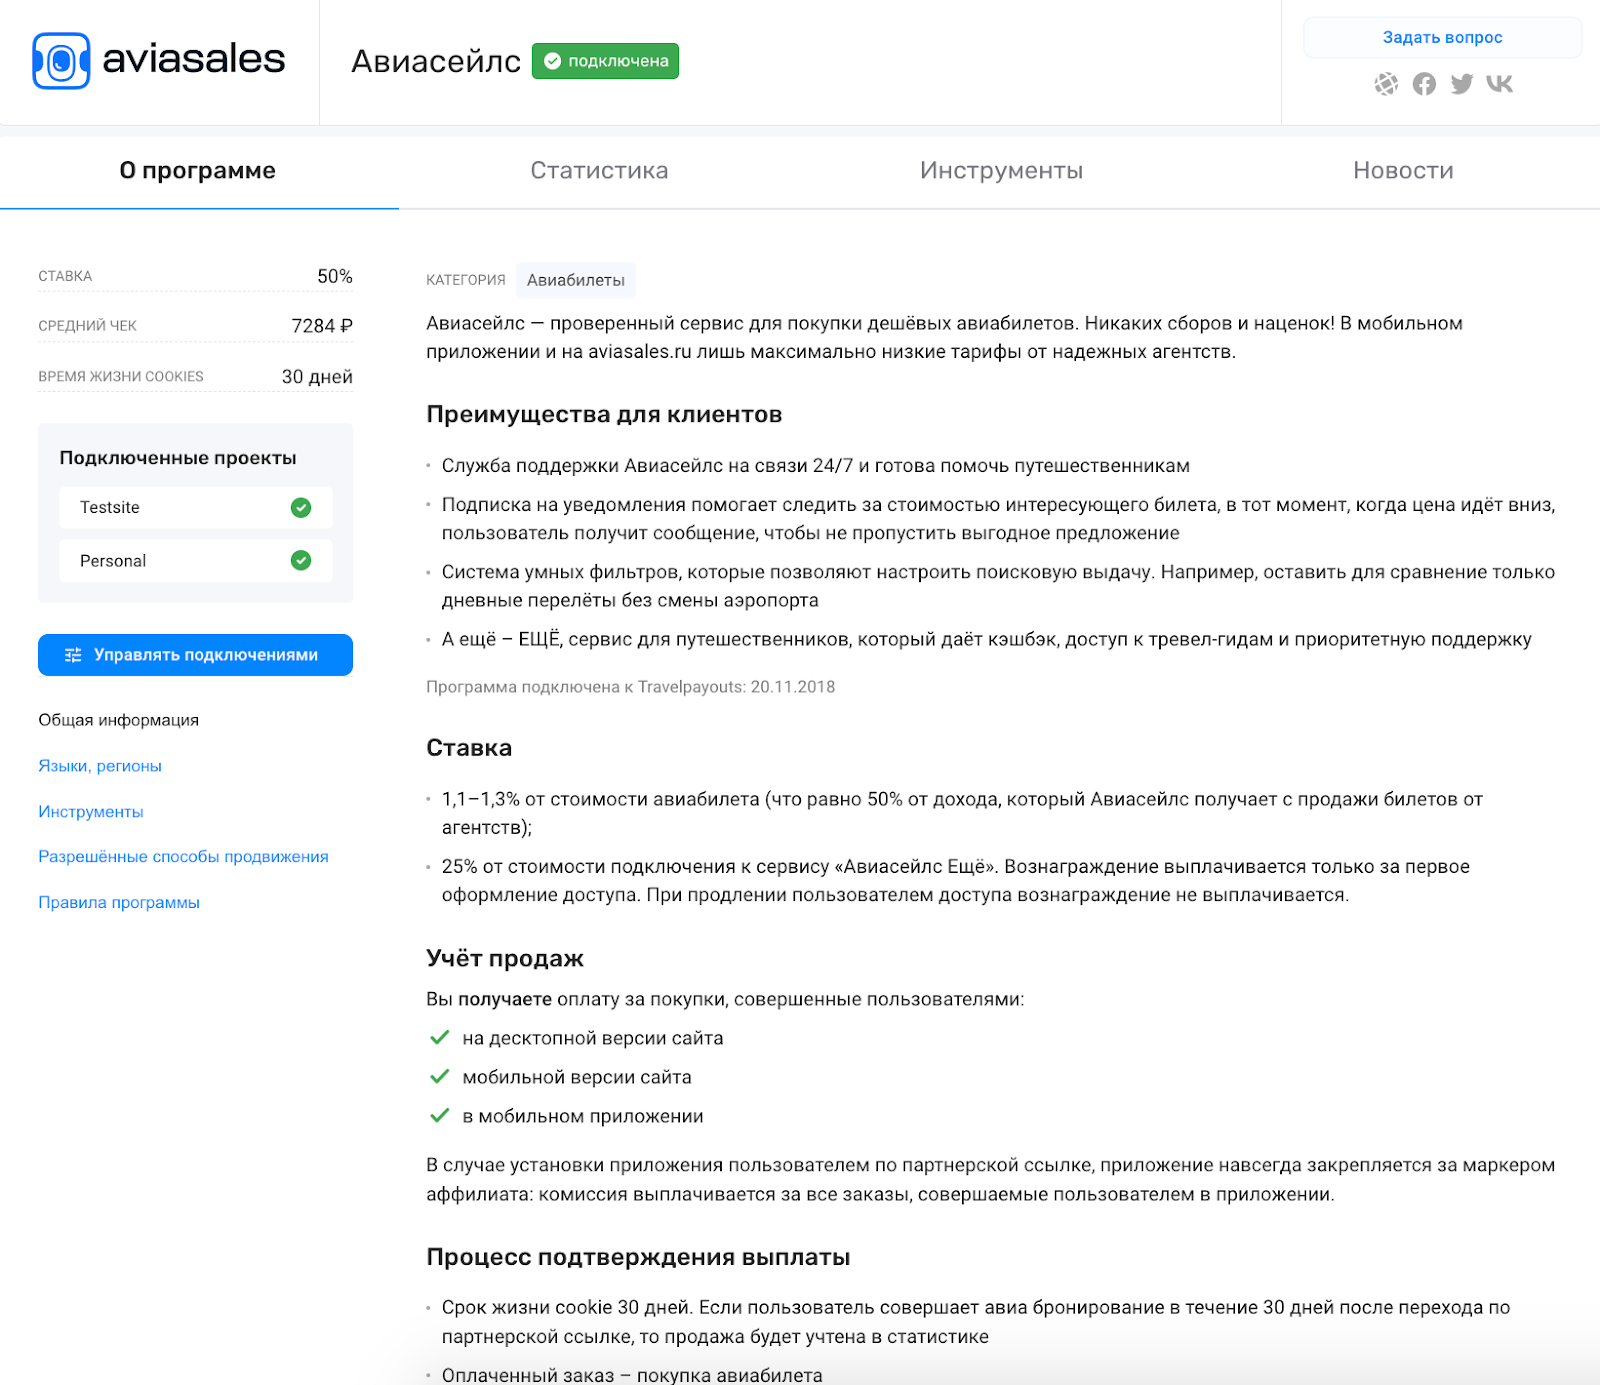1600x1385 pixels.
Task: Go to the Новости tab
Action: point(1403,171)
